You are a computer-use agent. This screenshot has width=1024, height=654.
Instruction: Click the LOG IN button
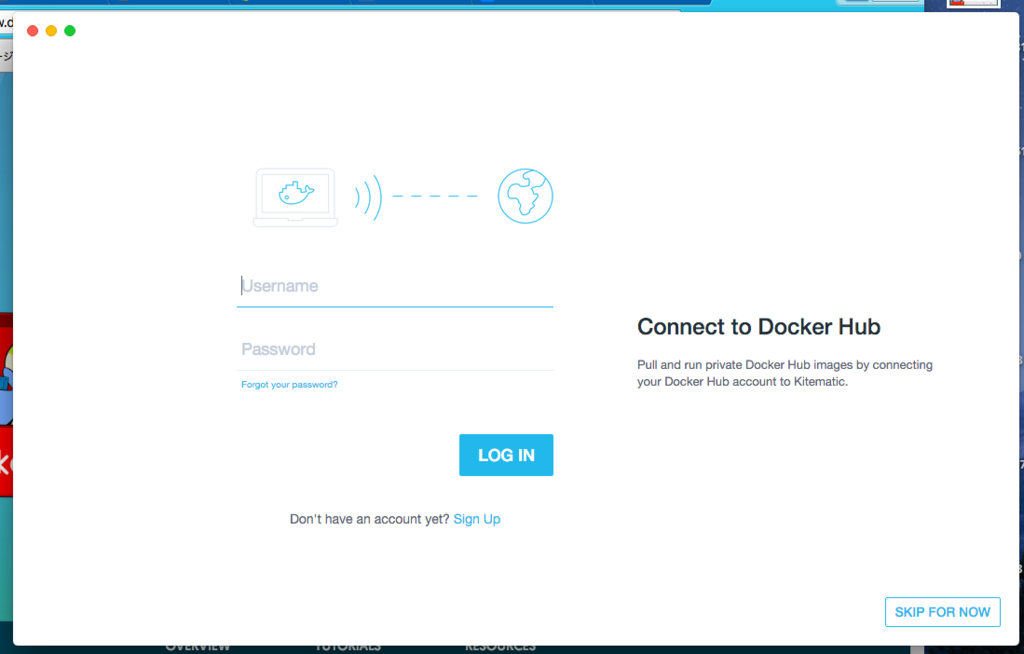[x=506, y=455]
